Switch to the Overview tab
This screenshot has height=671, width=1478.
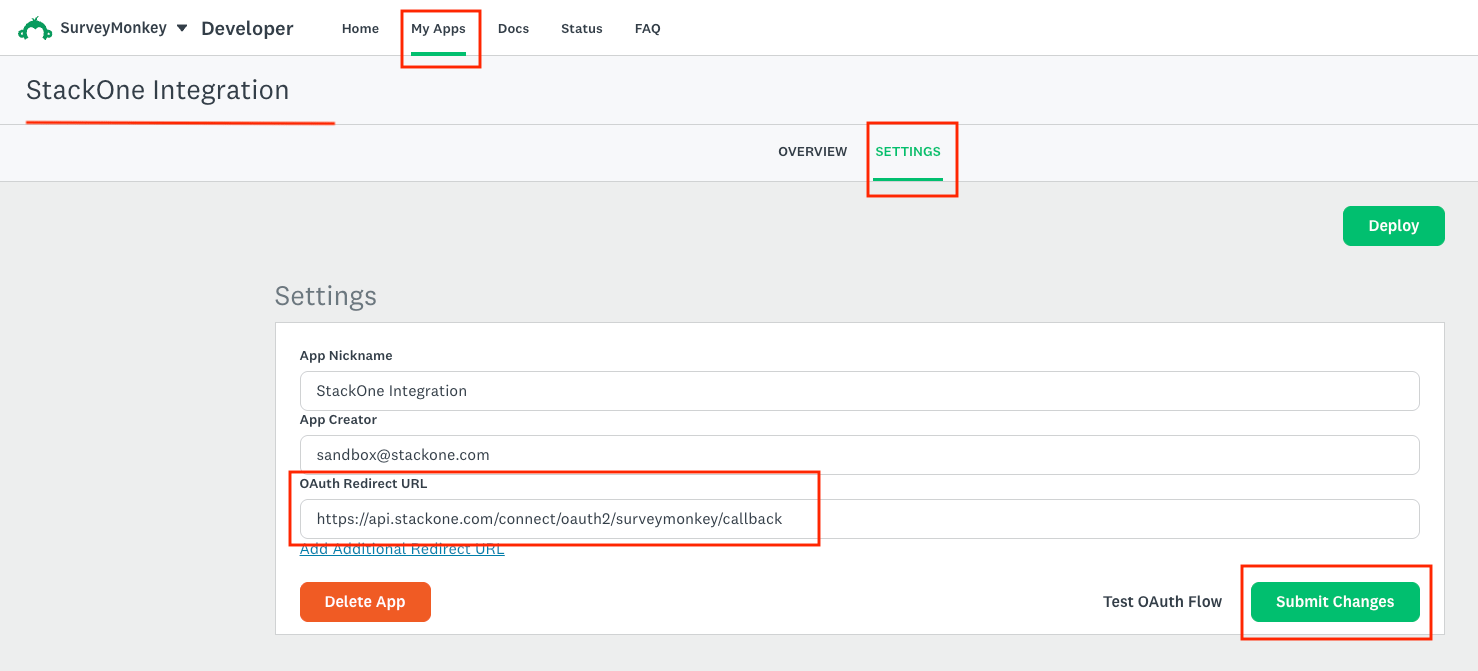[x=813, y=152]
